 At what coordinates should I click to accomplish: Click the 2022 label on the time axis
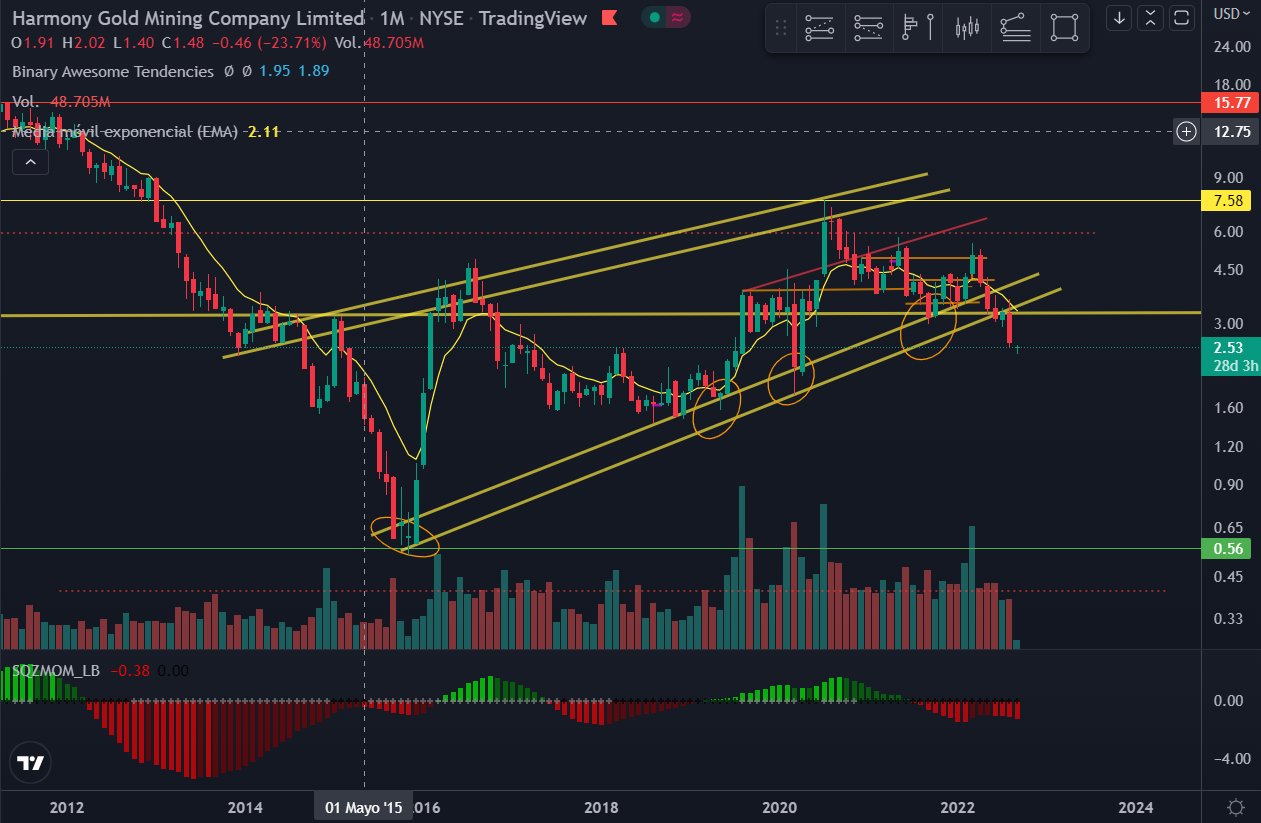[x=958, y=807]
